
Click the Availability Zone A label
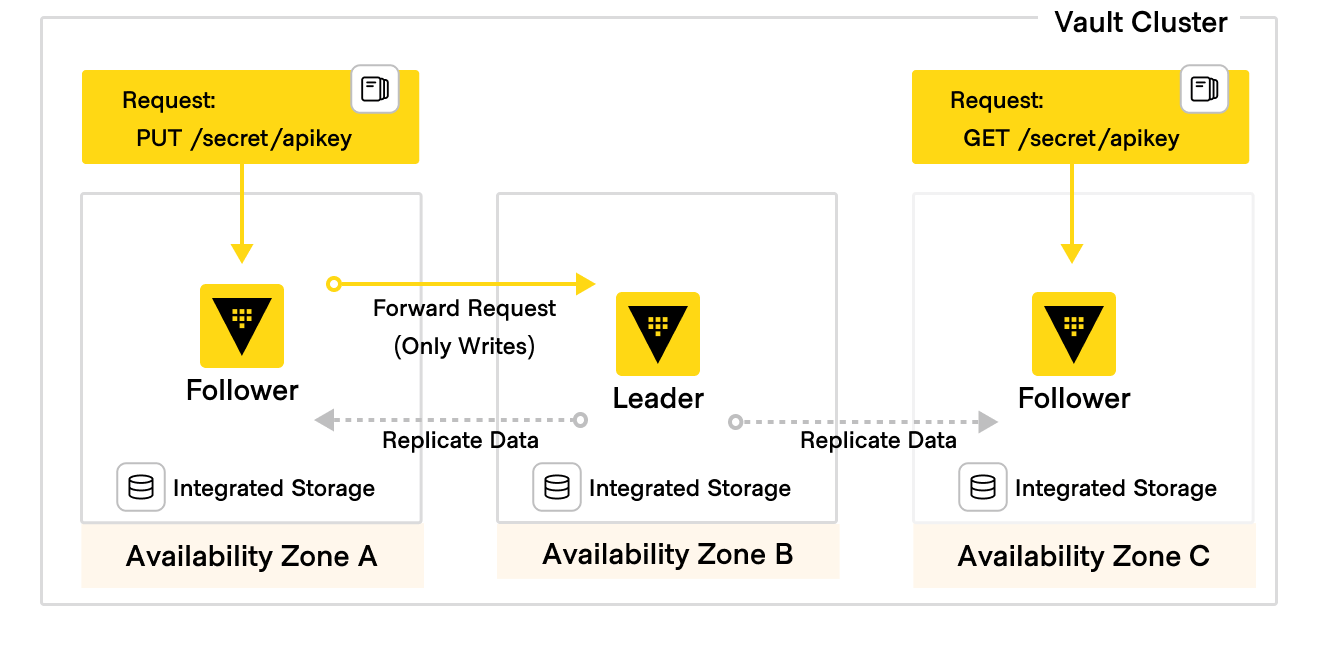(x=251, y=556)
